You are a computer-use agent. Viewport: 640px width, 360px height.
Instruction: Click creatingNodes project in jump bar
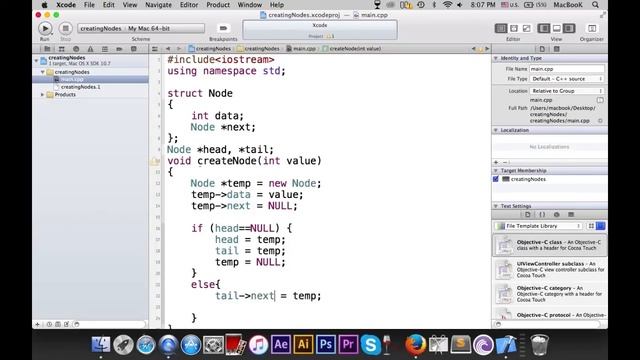click(210, 49)
